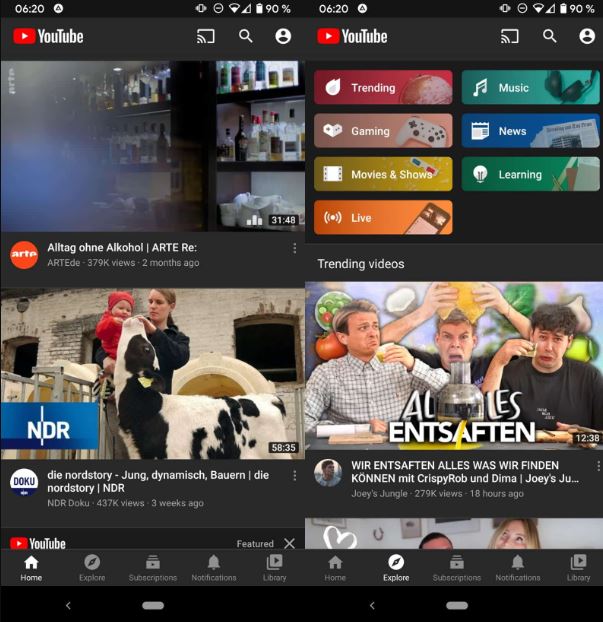Open Joey's Jungle channel avatar

328,473
